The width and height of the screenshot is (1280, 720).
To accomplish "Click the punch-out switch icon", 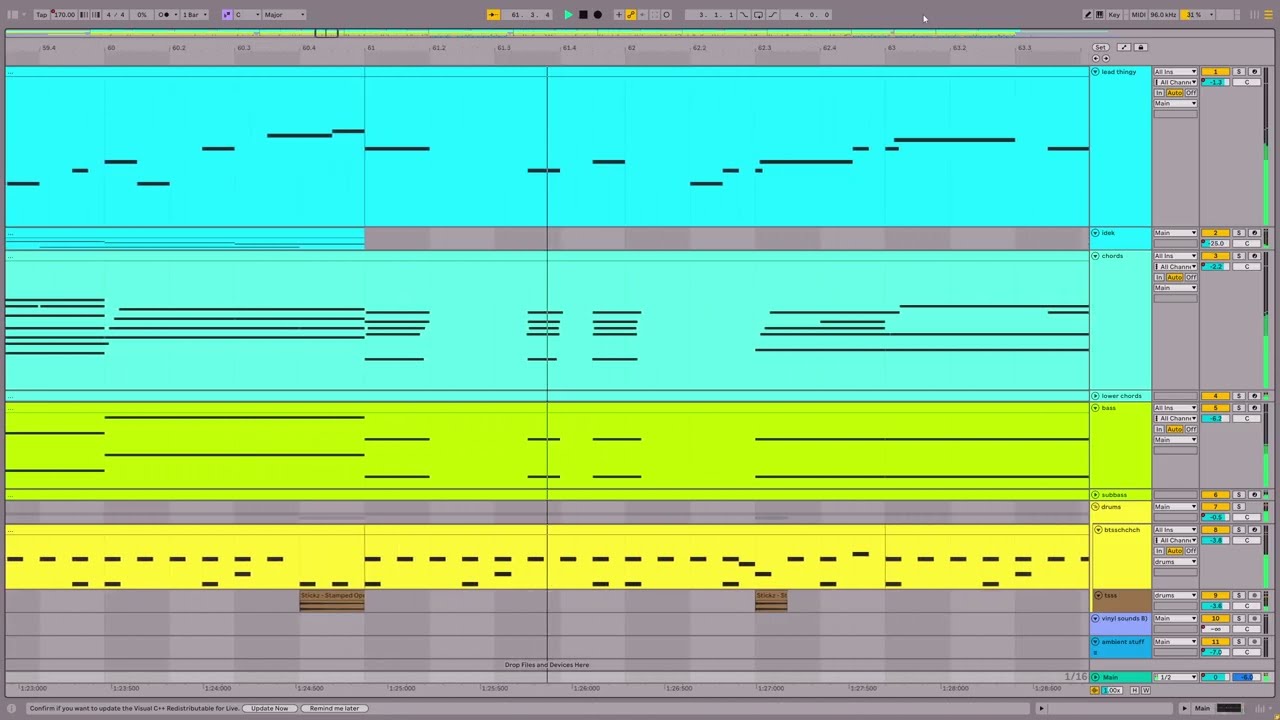I will (x=772, y=14).
